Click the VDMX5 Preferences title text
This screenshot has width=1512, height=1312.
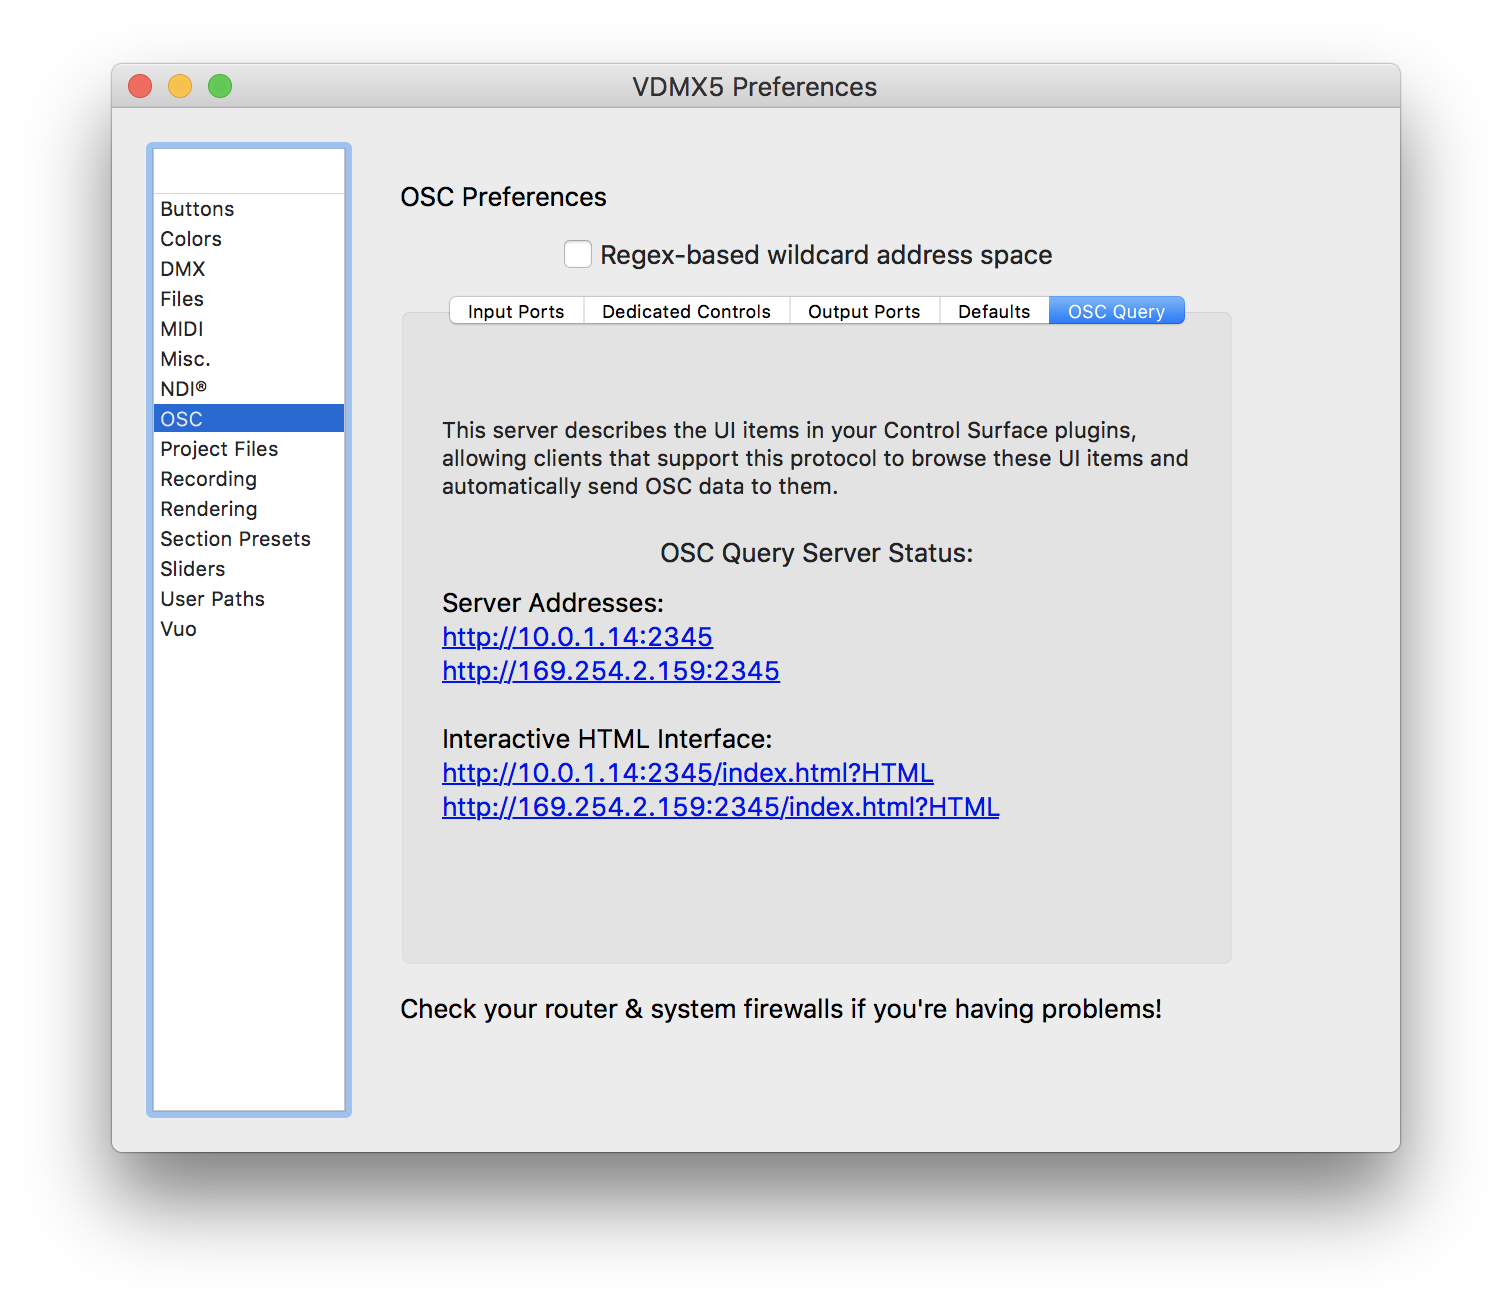click(x=755, y=87)
